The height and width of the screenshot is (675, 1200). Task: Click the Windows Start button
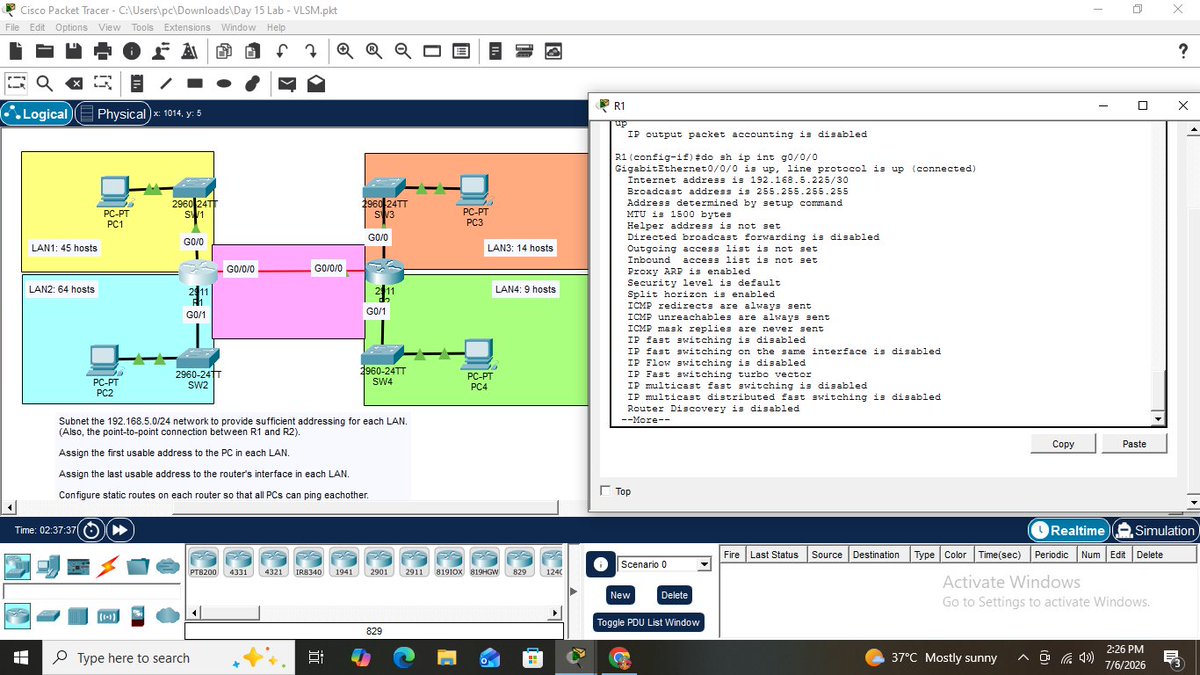(x=22, y=657)
